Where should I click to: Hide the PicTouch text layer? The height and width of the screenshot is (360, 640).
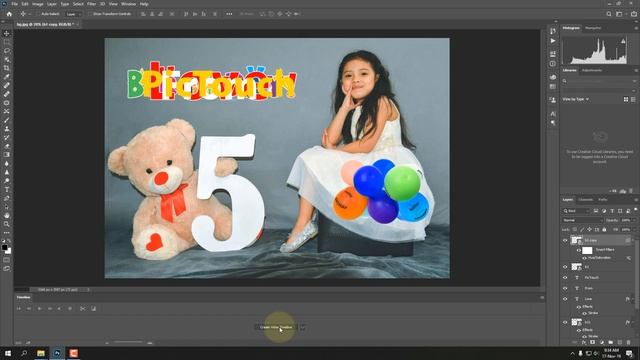click(x=565, y=278)
